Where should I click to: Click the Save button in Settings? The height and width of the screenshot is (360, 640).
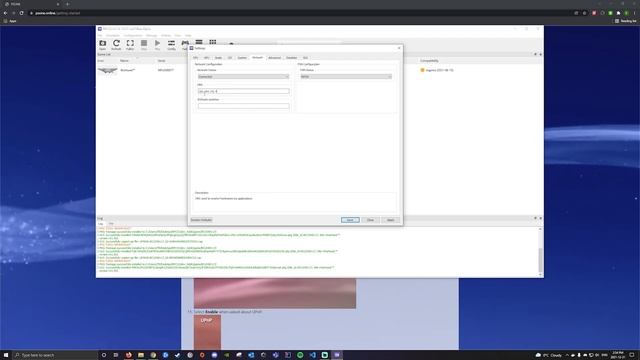[x=350, y=220]
